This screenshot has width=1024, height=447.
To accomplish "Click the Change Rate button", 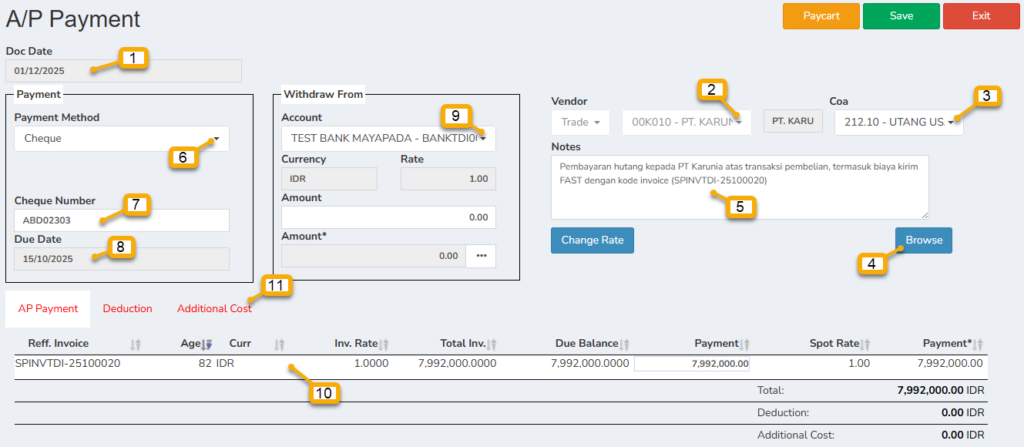I will point(592,241).
